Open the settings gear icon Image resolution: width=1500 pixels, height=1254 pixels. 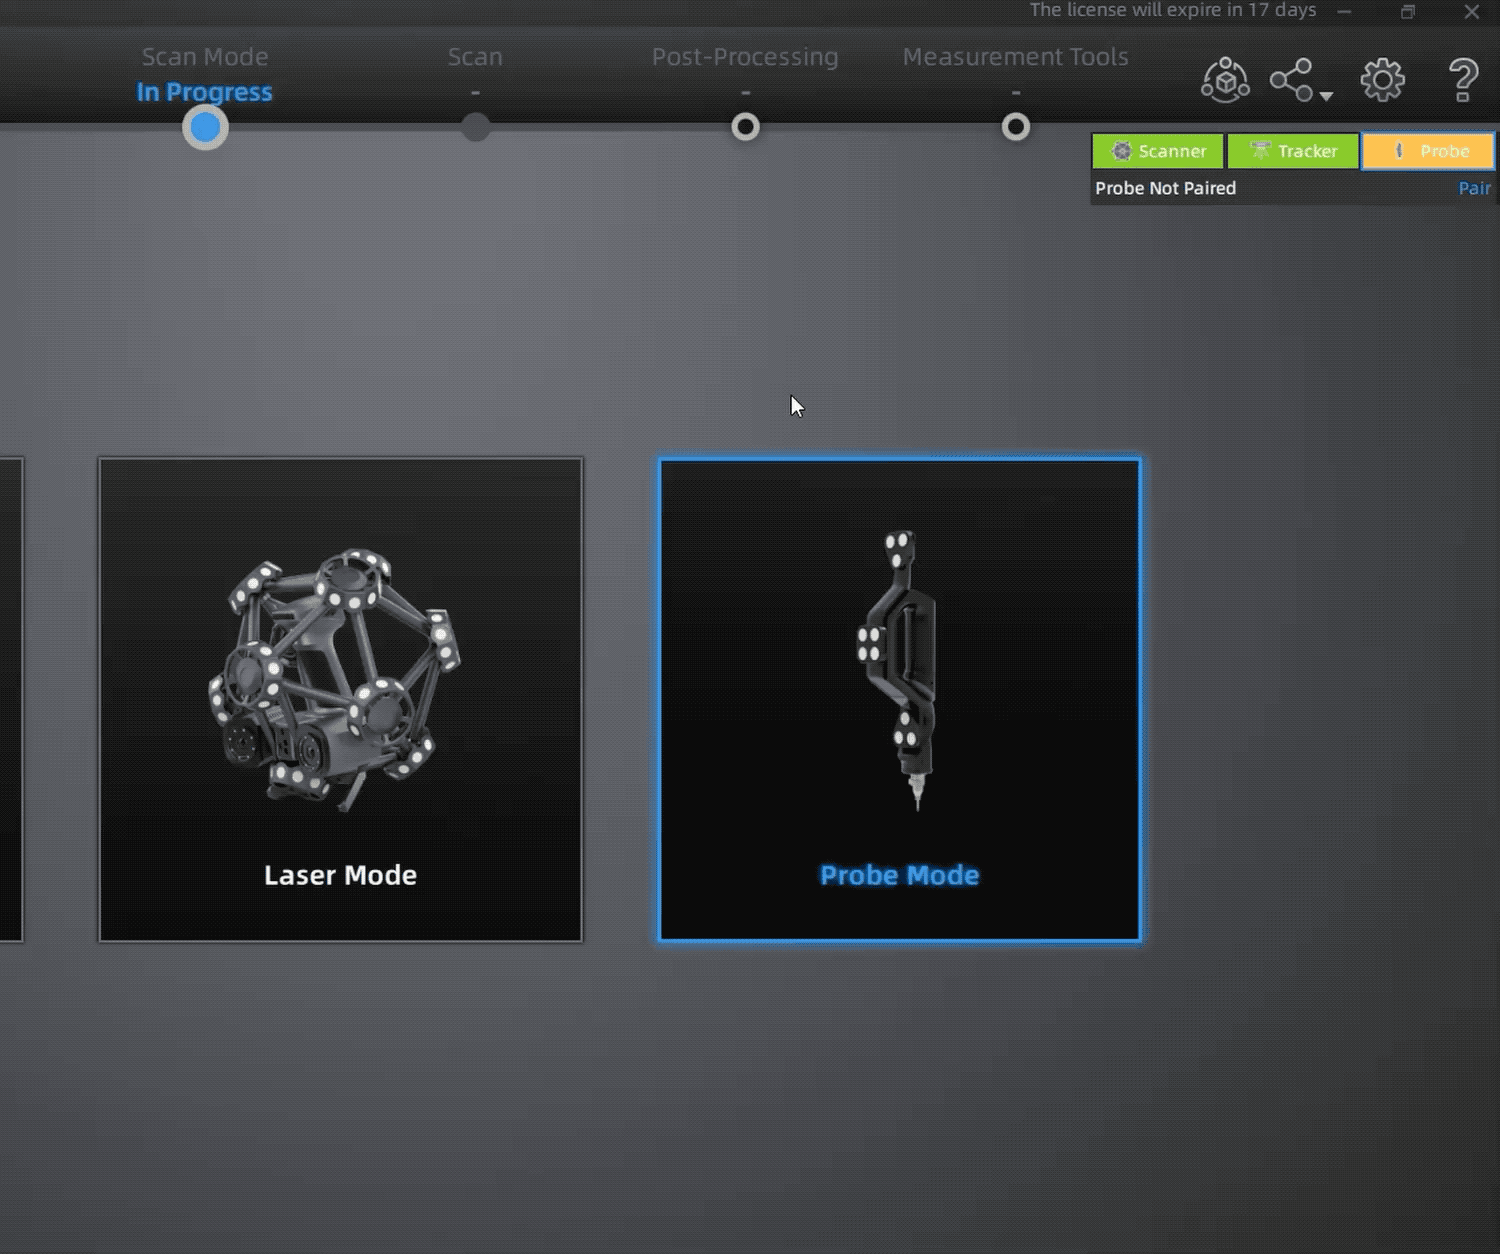point(1382,80)
